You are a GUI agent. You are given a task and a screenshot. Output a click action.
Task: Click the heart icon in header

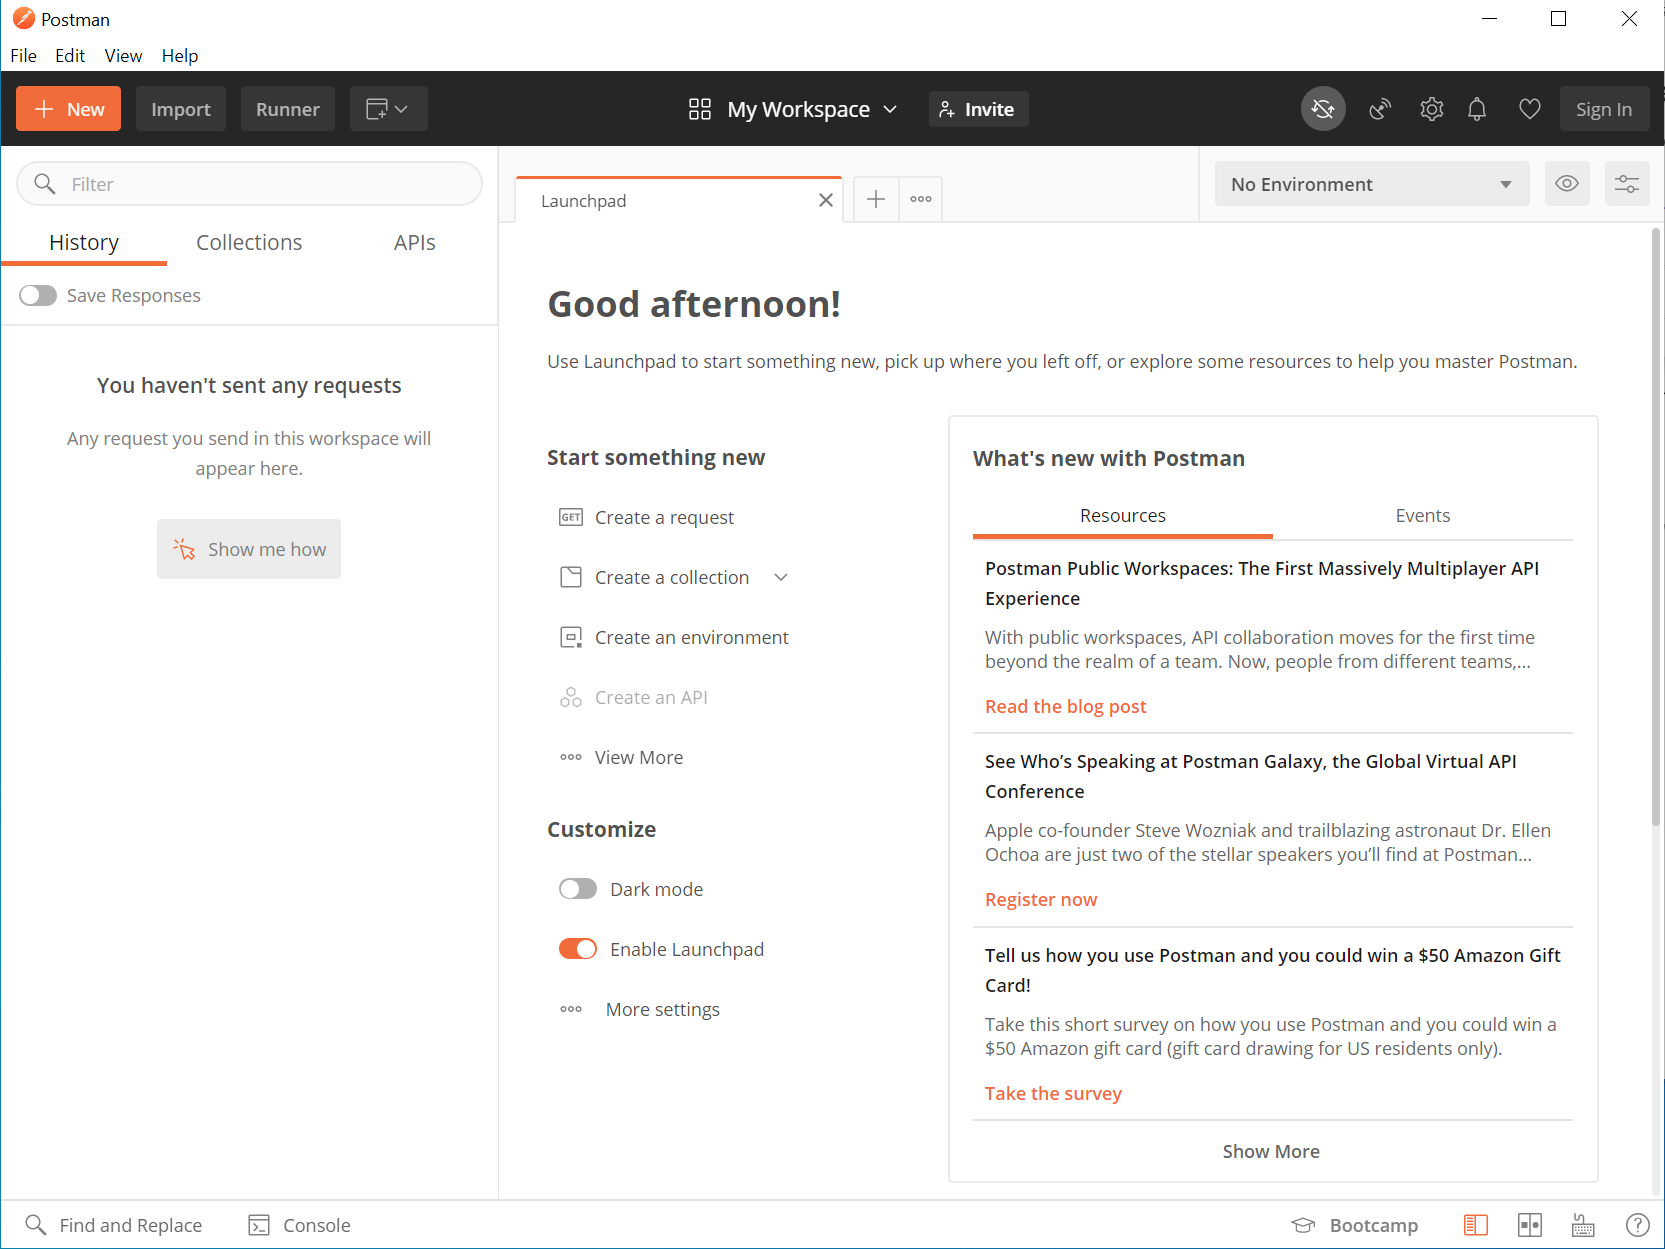point(1530,109)
